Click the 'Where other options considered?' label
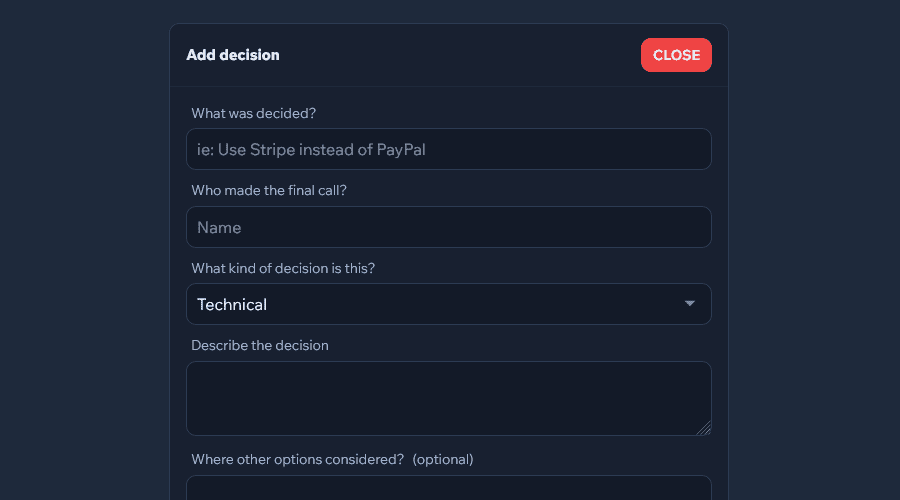 [297, 459]
